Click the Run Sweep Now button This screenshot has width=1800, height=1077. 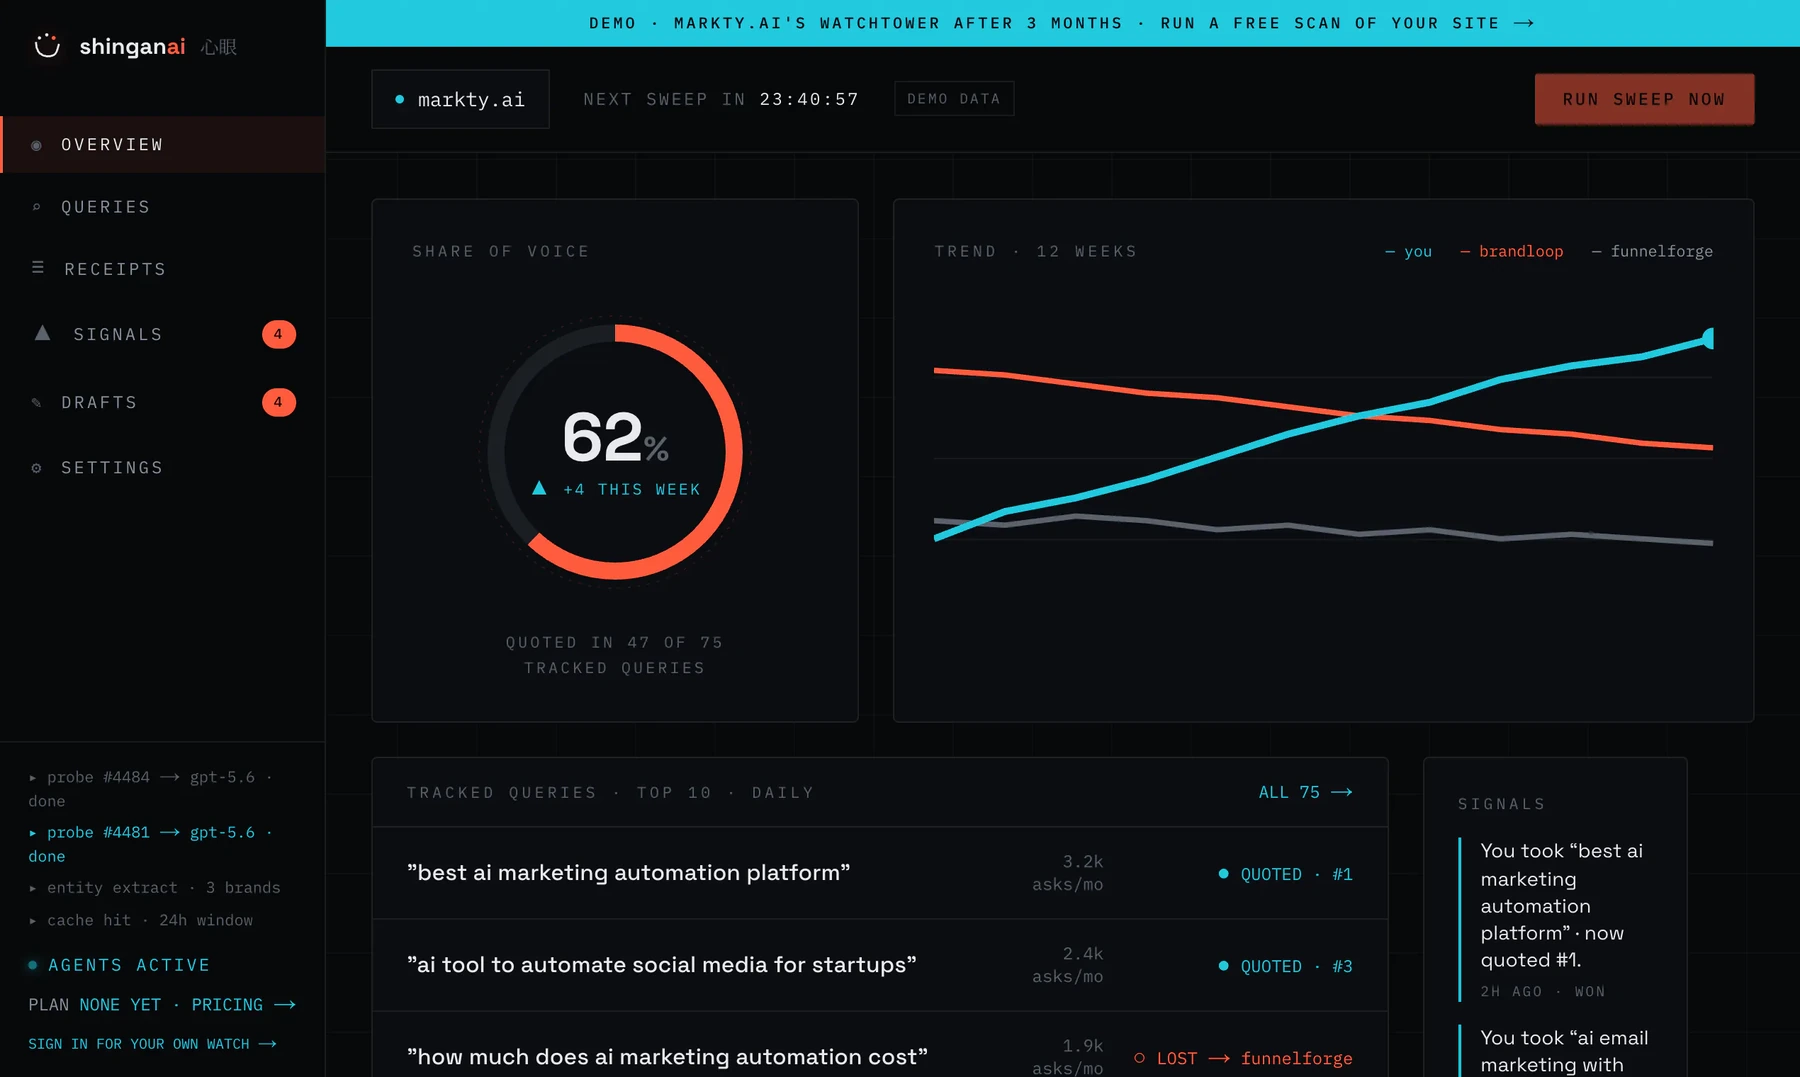pyautogui.click(x=1644, y=99)
